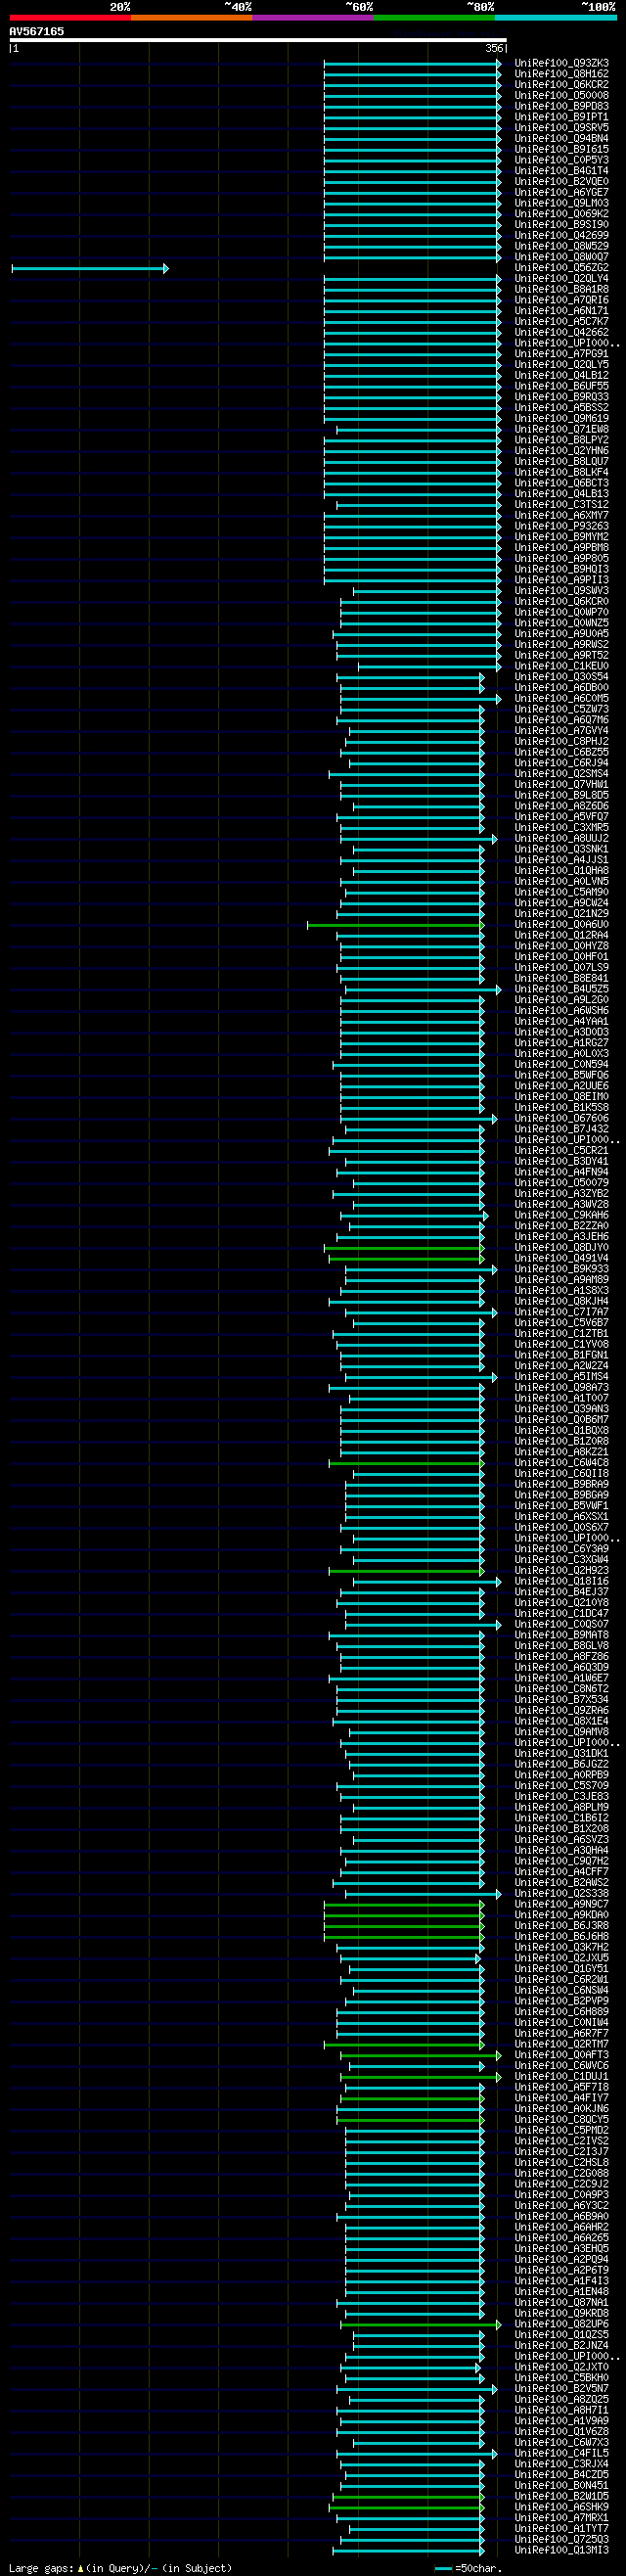Select label UniRef100_A7PG91
The height and width of the screenshot is (2576, 626).
[x=561, y=354]
